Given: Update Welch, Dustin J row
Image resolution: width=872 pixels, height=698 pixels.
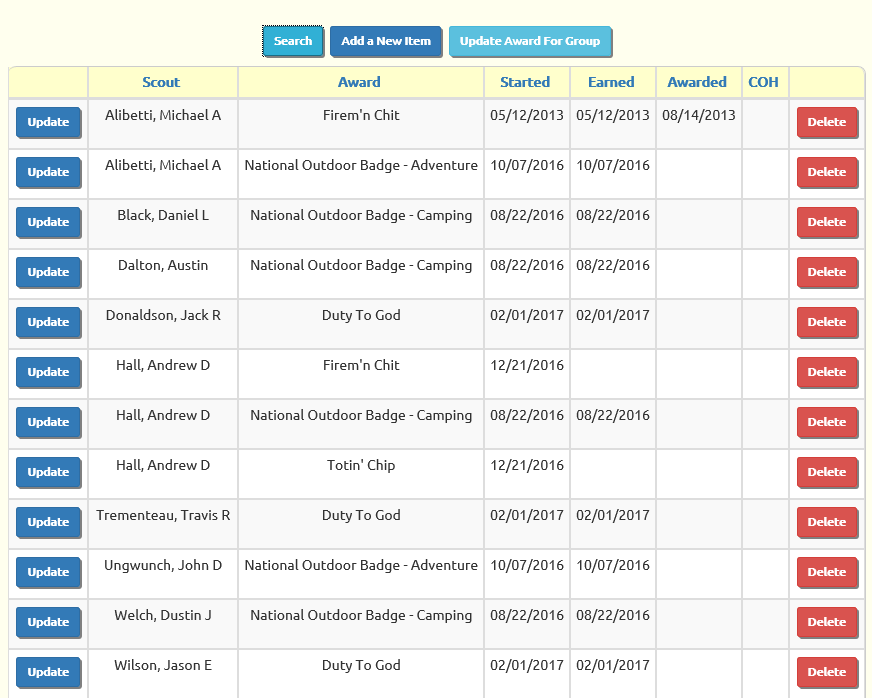Looking at the screenshot, I should tap(48, 623).
